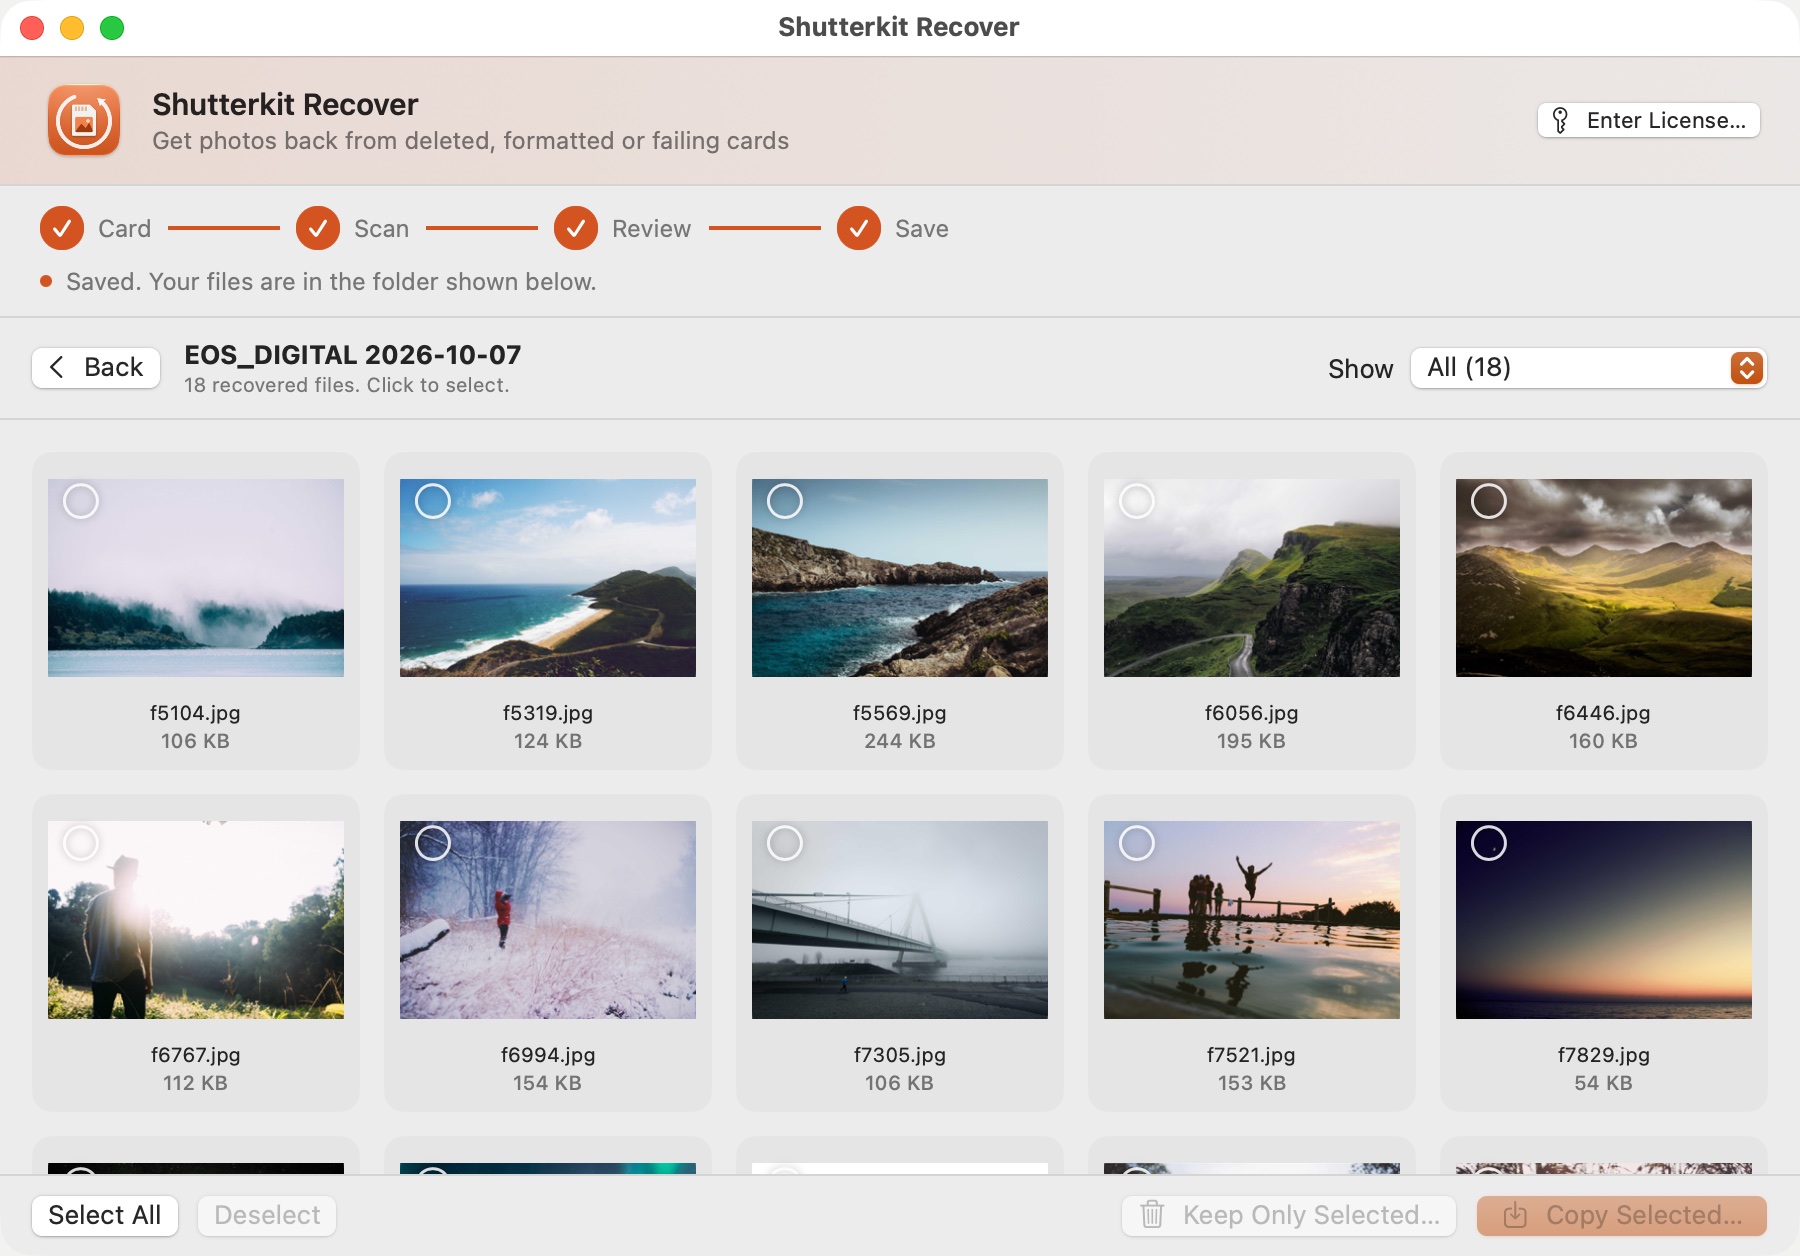Click the copy icon in Copy Selected
This screenshot has width=1800, height=1256.
1515,1215
